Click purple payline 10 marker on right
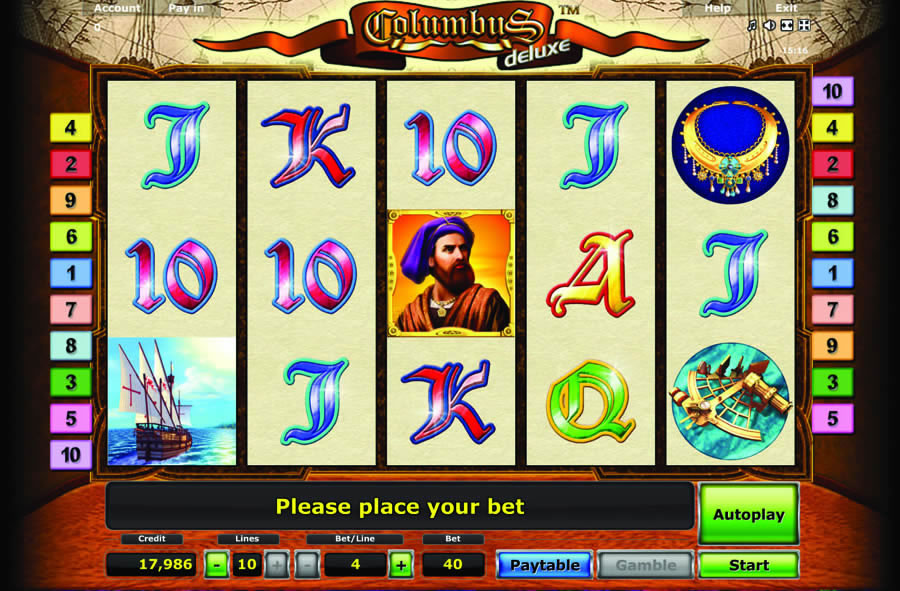This screenshot has width=900, height=591. 832,91
